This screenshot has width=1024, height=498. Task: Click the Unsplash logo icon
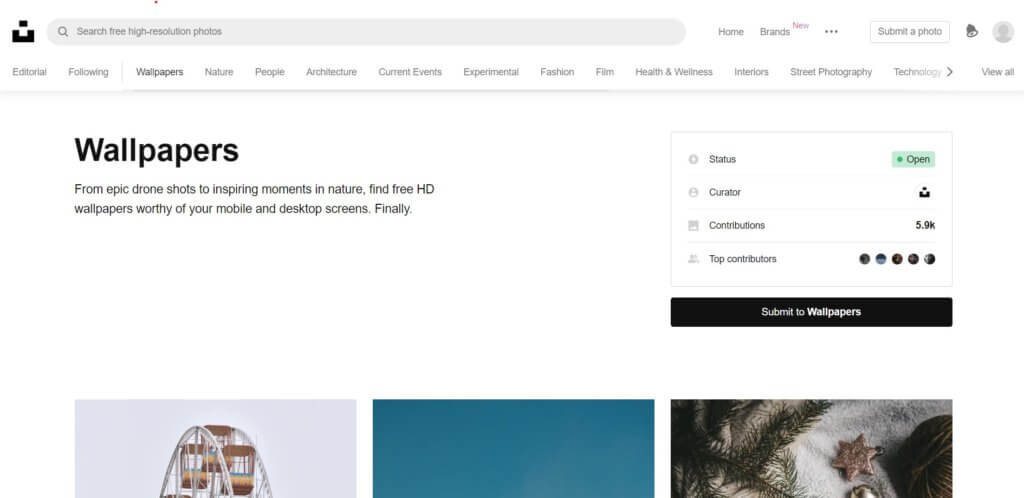pos(23,31)
